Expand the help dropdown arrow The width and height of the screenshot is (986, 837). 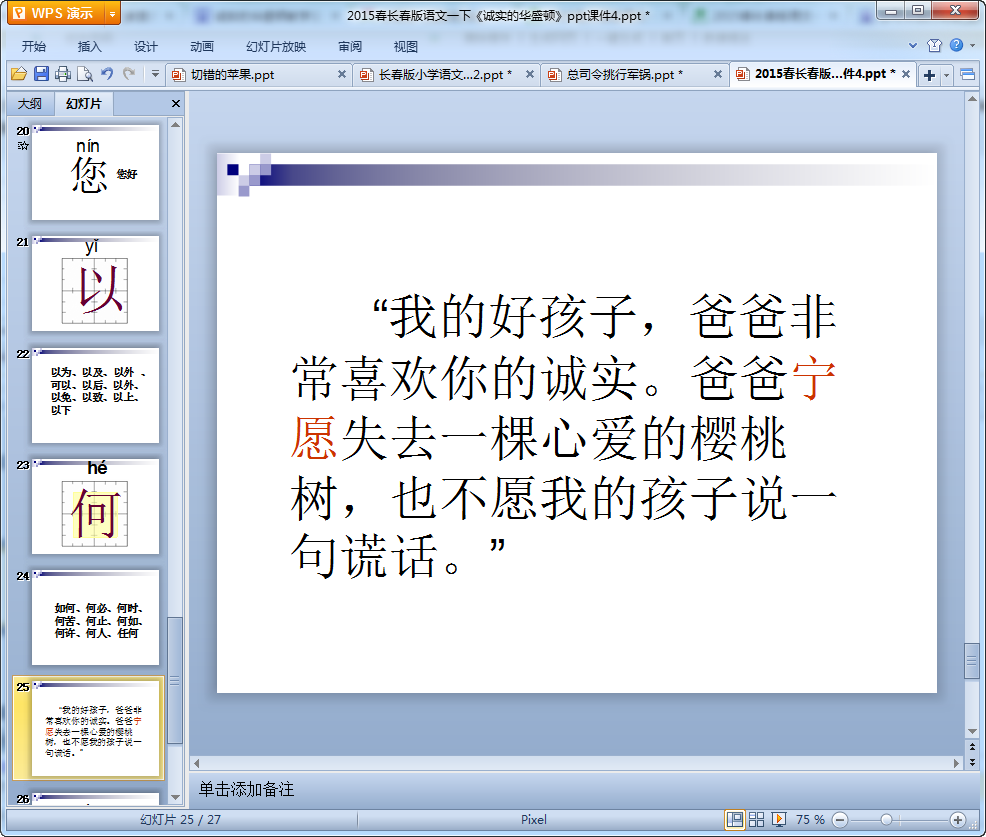coord(972,45)
